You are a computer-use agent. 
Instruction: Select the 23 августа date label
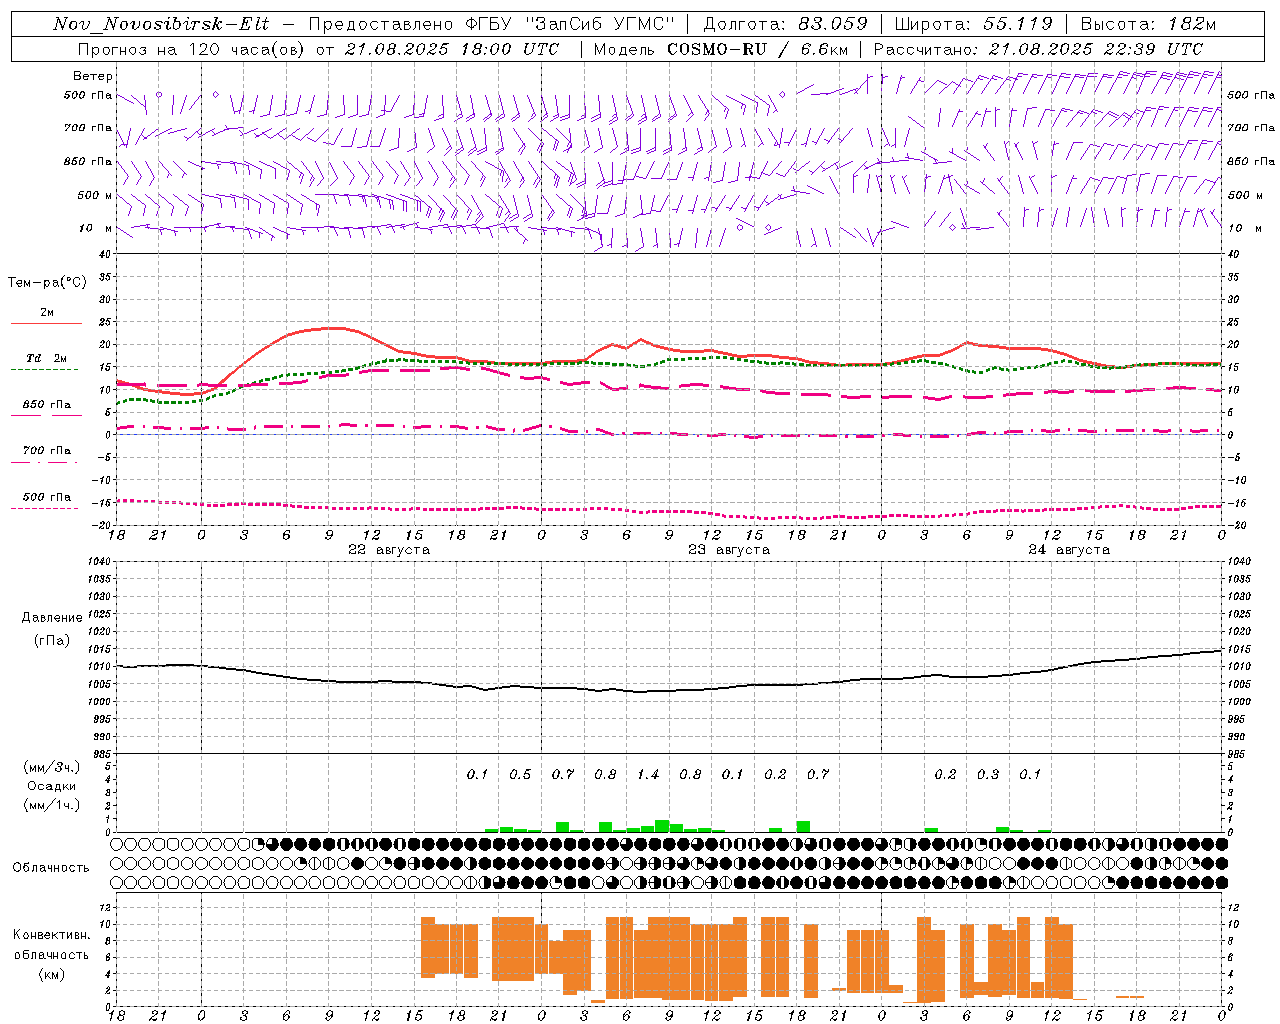(729, 550)
